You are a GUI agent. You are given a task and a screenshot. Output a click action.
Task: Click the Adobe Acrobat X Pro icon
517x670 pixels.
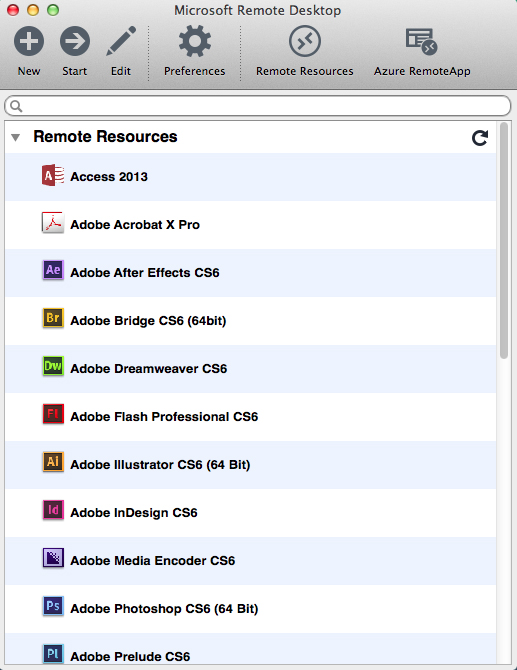[x=53, y=223]
